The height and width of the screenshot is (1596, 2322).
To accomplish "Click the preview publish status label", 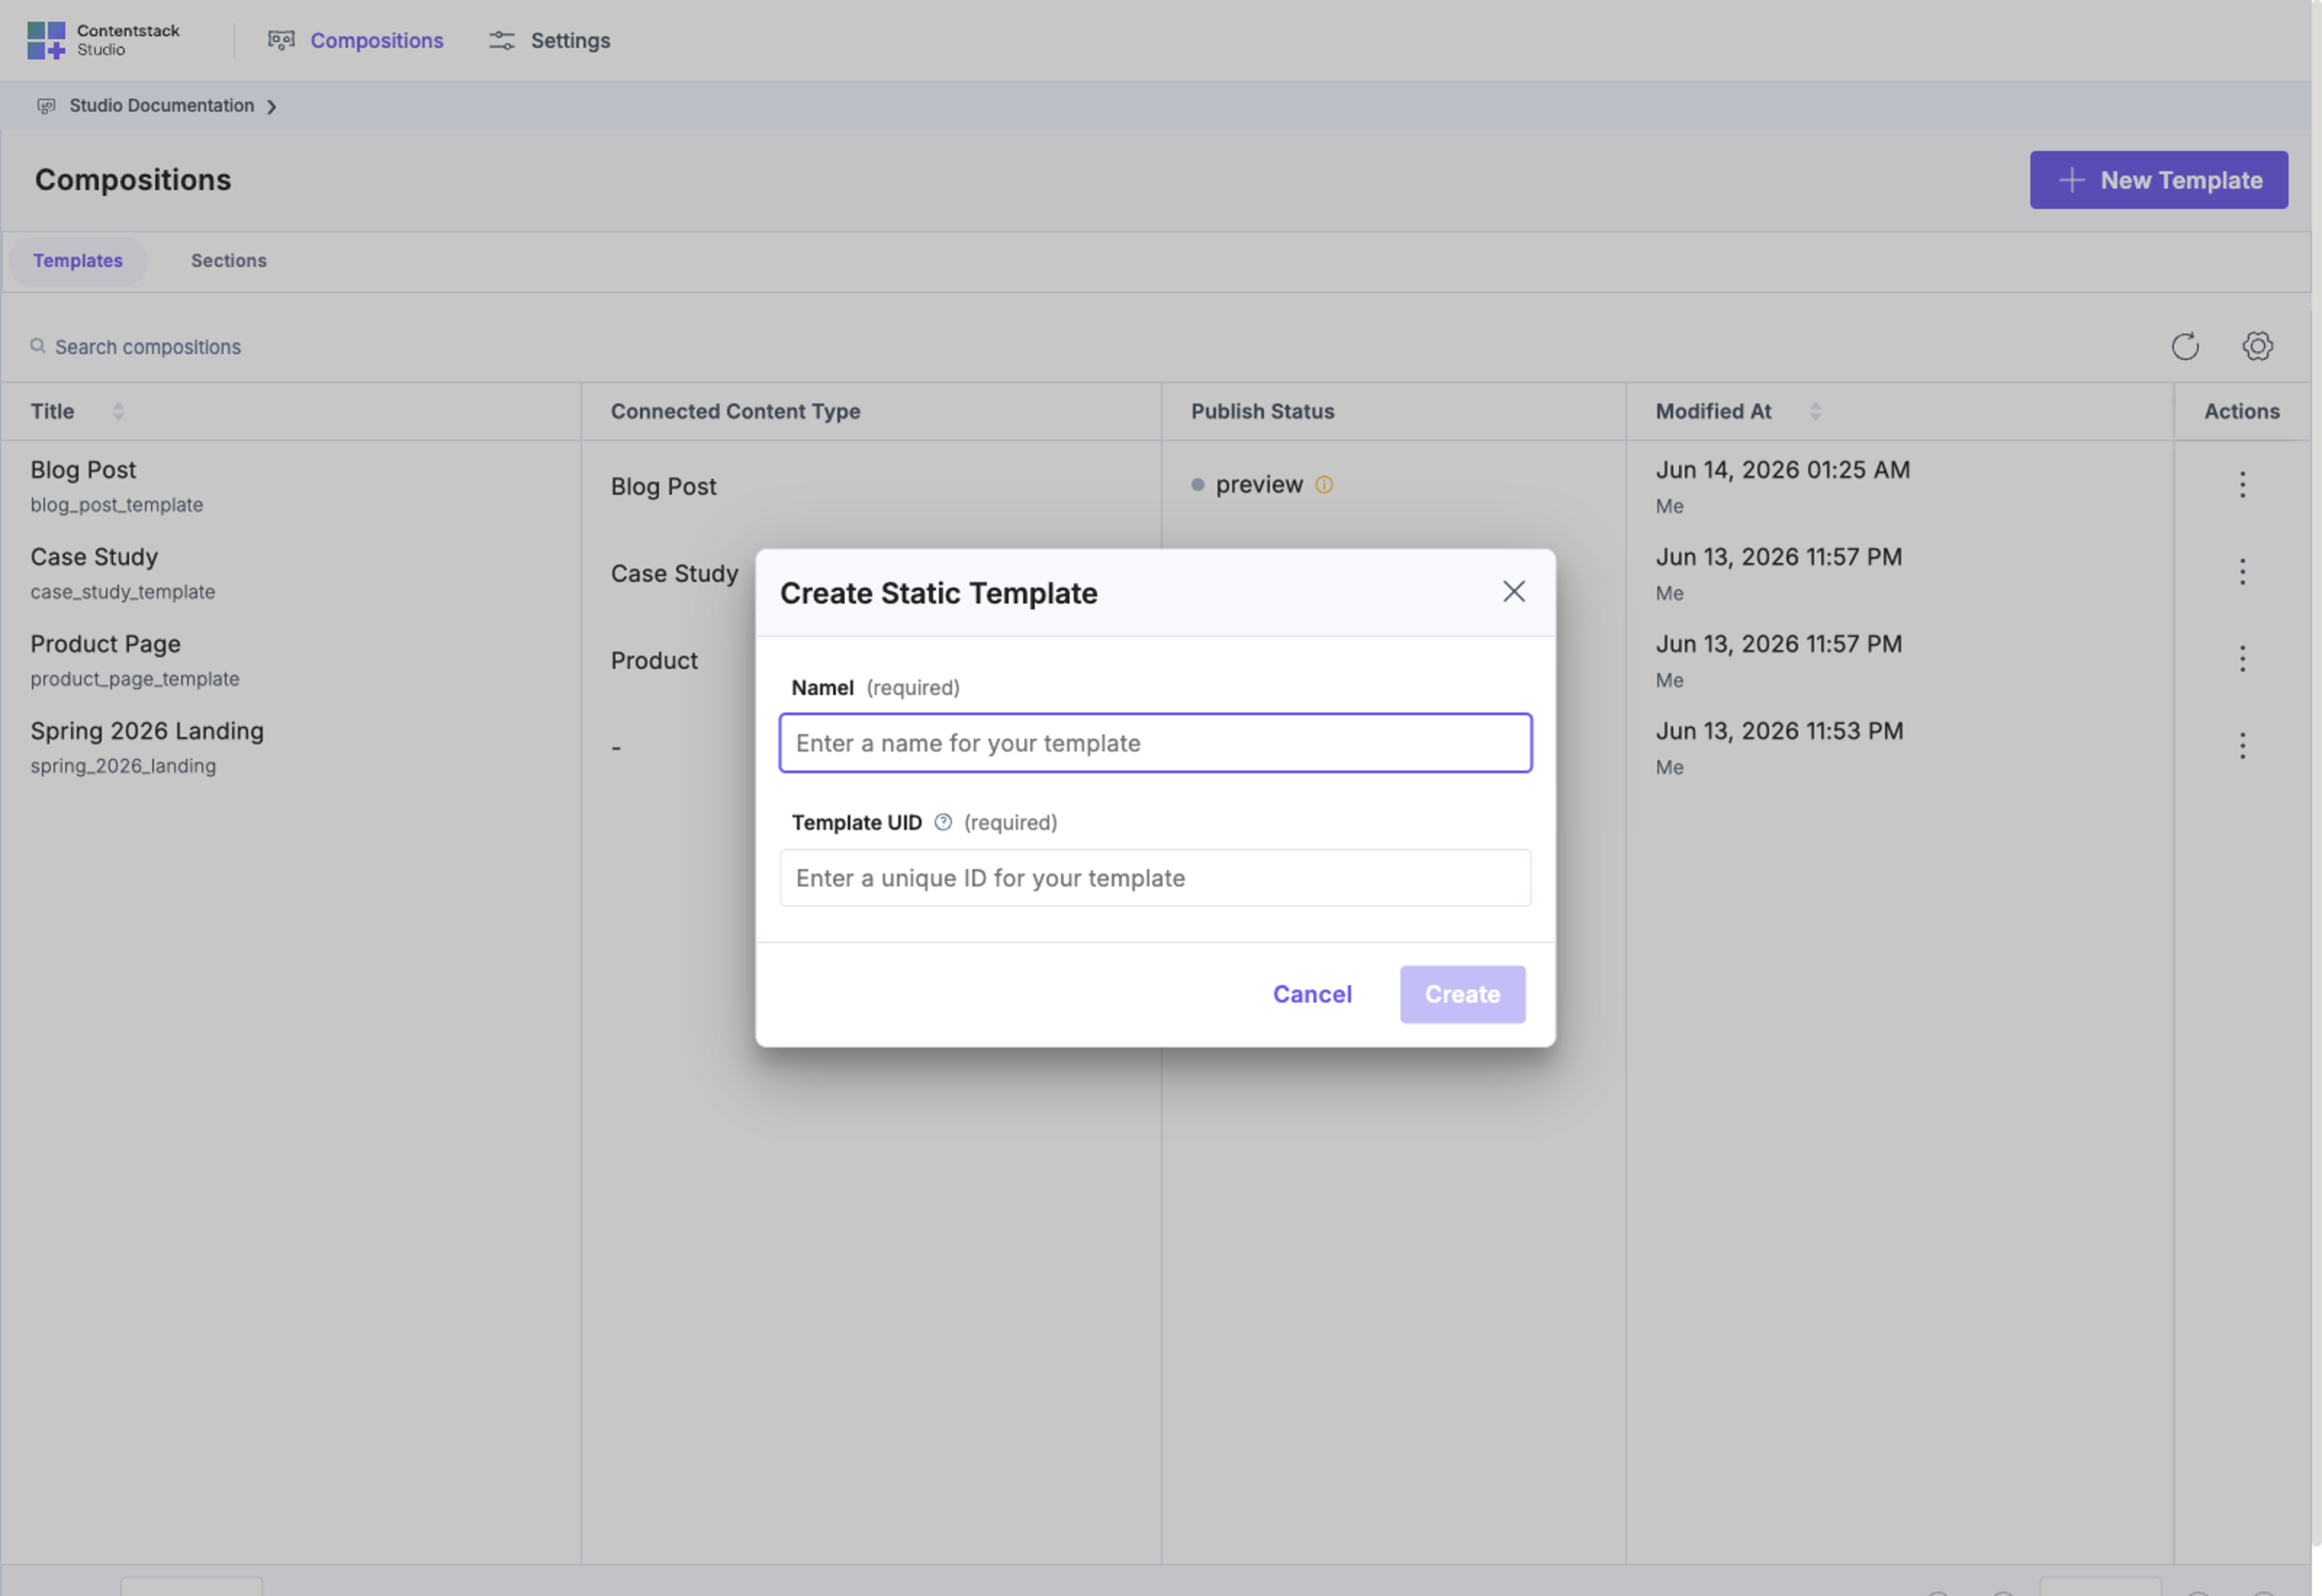I will point(1259,484).
